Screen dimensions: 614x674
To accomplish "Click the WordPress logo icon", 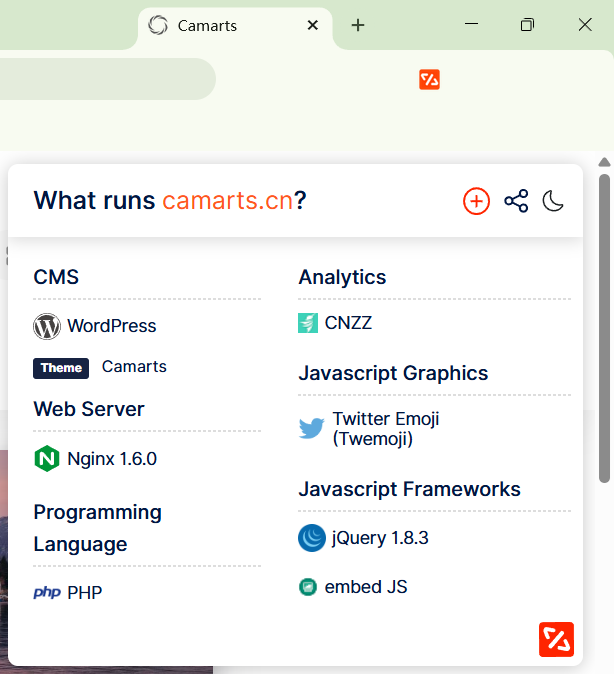I will pyautogui.click(x=47, y=326).
